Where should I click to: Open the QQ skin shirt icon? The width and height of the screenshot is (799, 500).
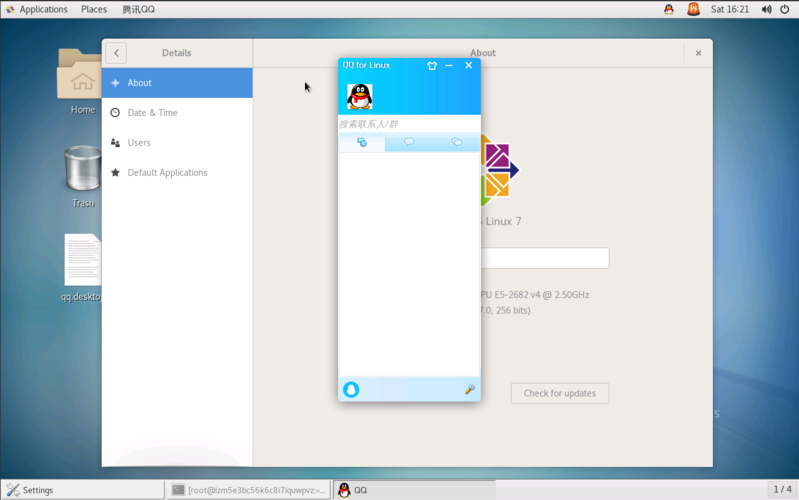coord(432,65)
